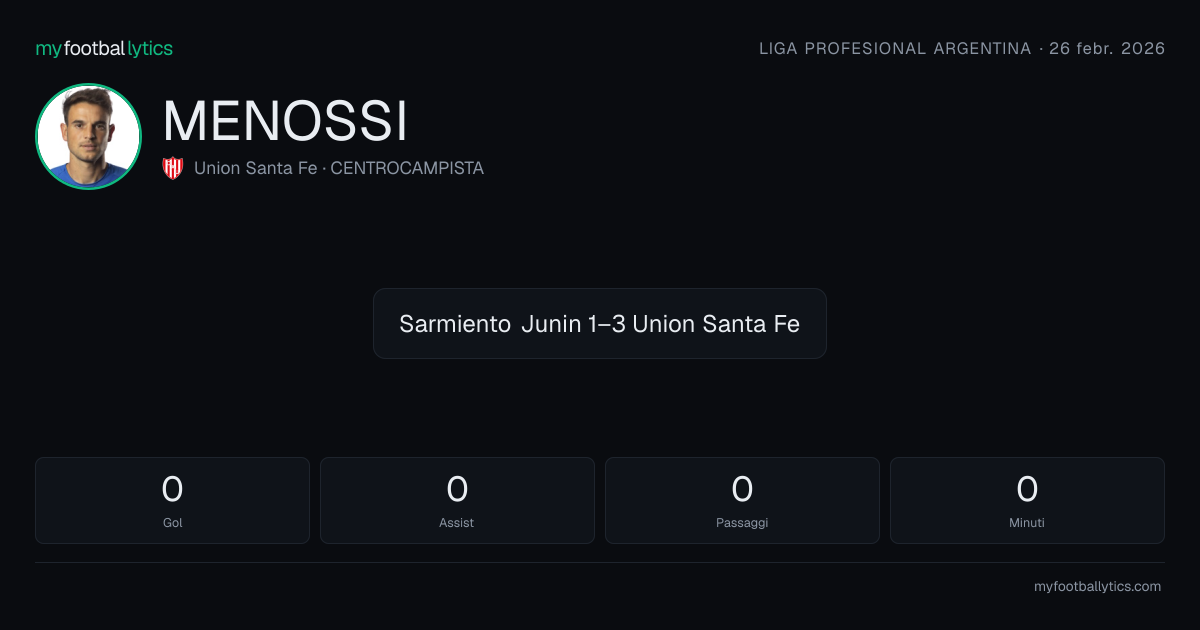The image size is (1200, 630).
Task: Open the Sarmiento Junin 1–3 Union Santa Fe match card
Action: pyautogui.click(x=600, y=323)
